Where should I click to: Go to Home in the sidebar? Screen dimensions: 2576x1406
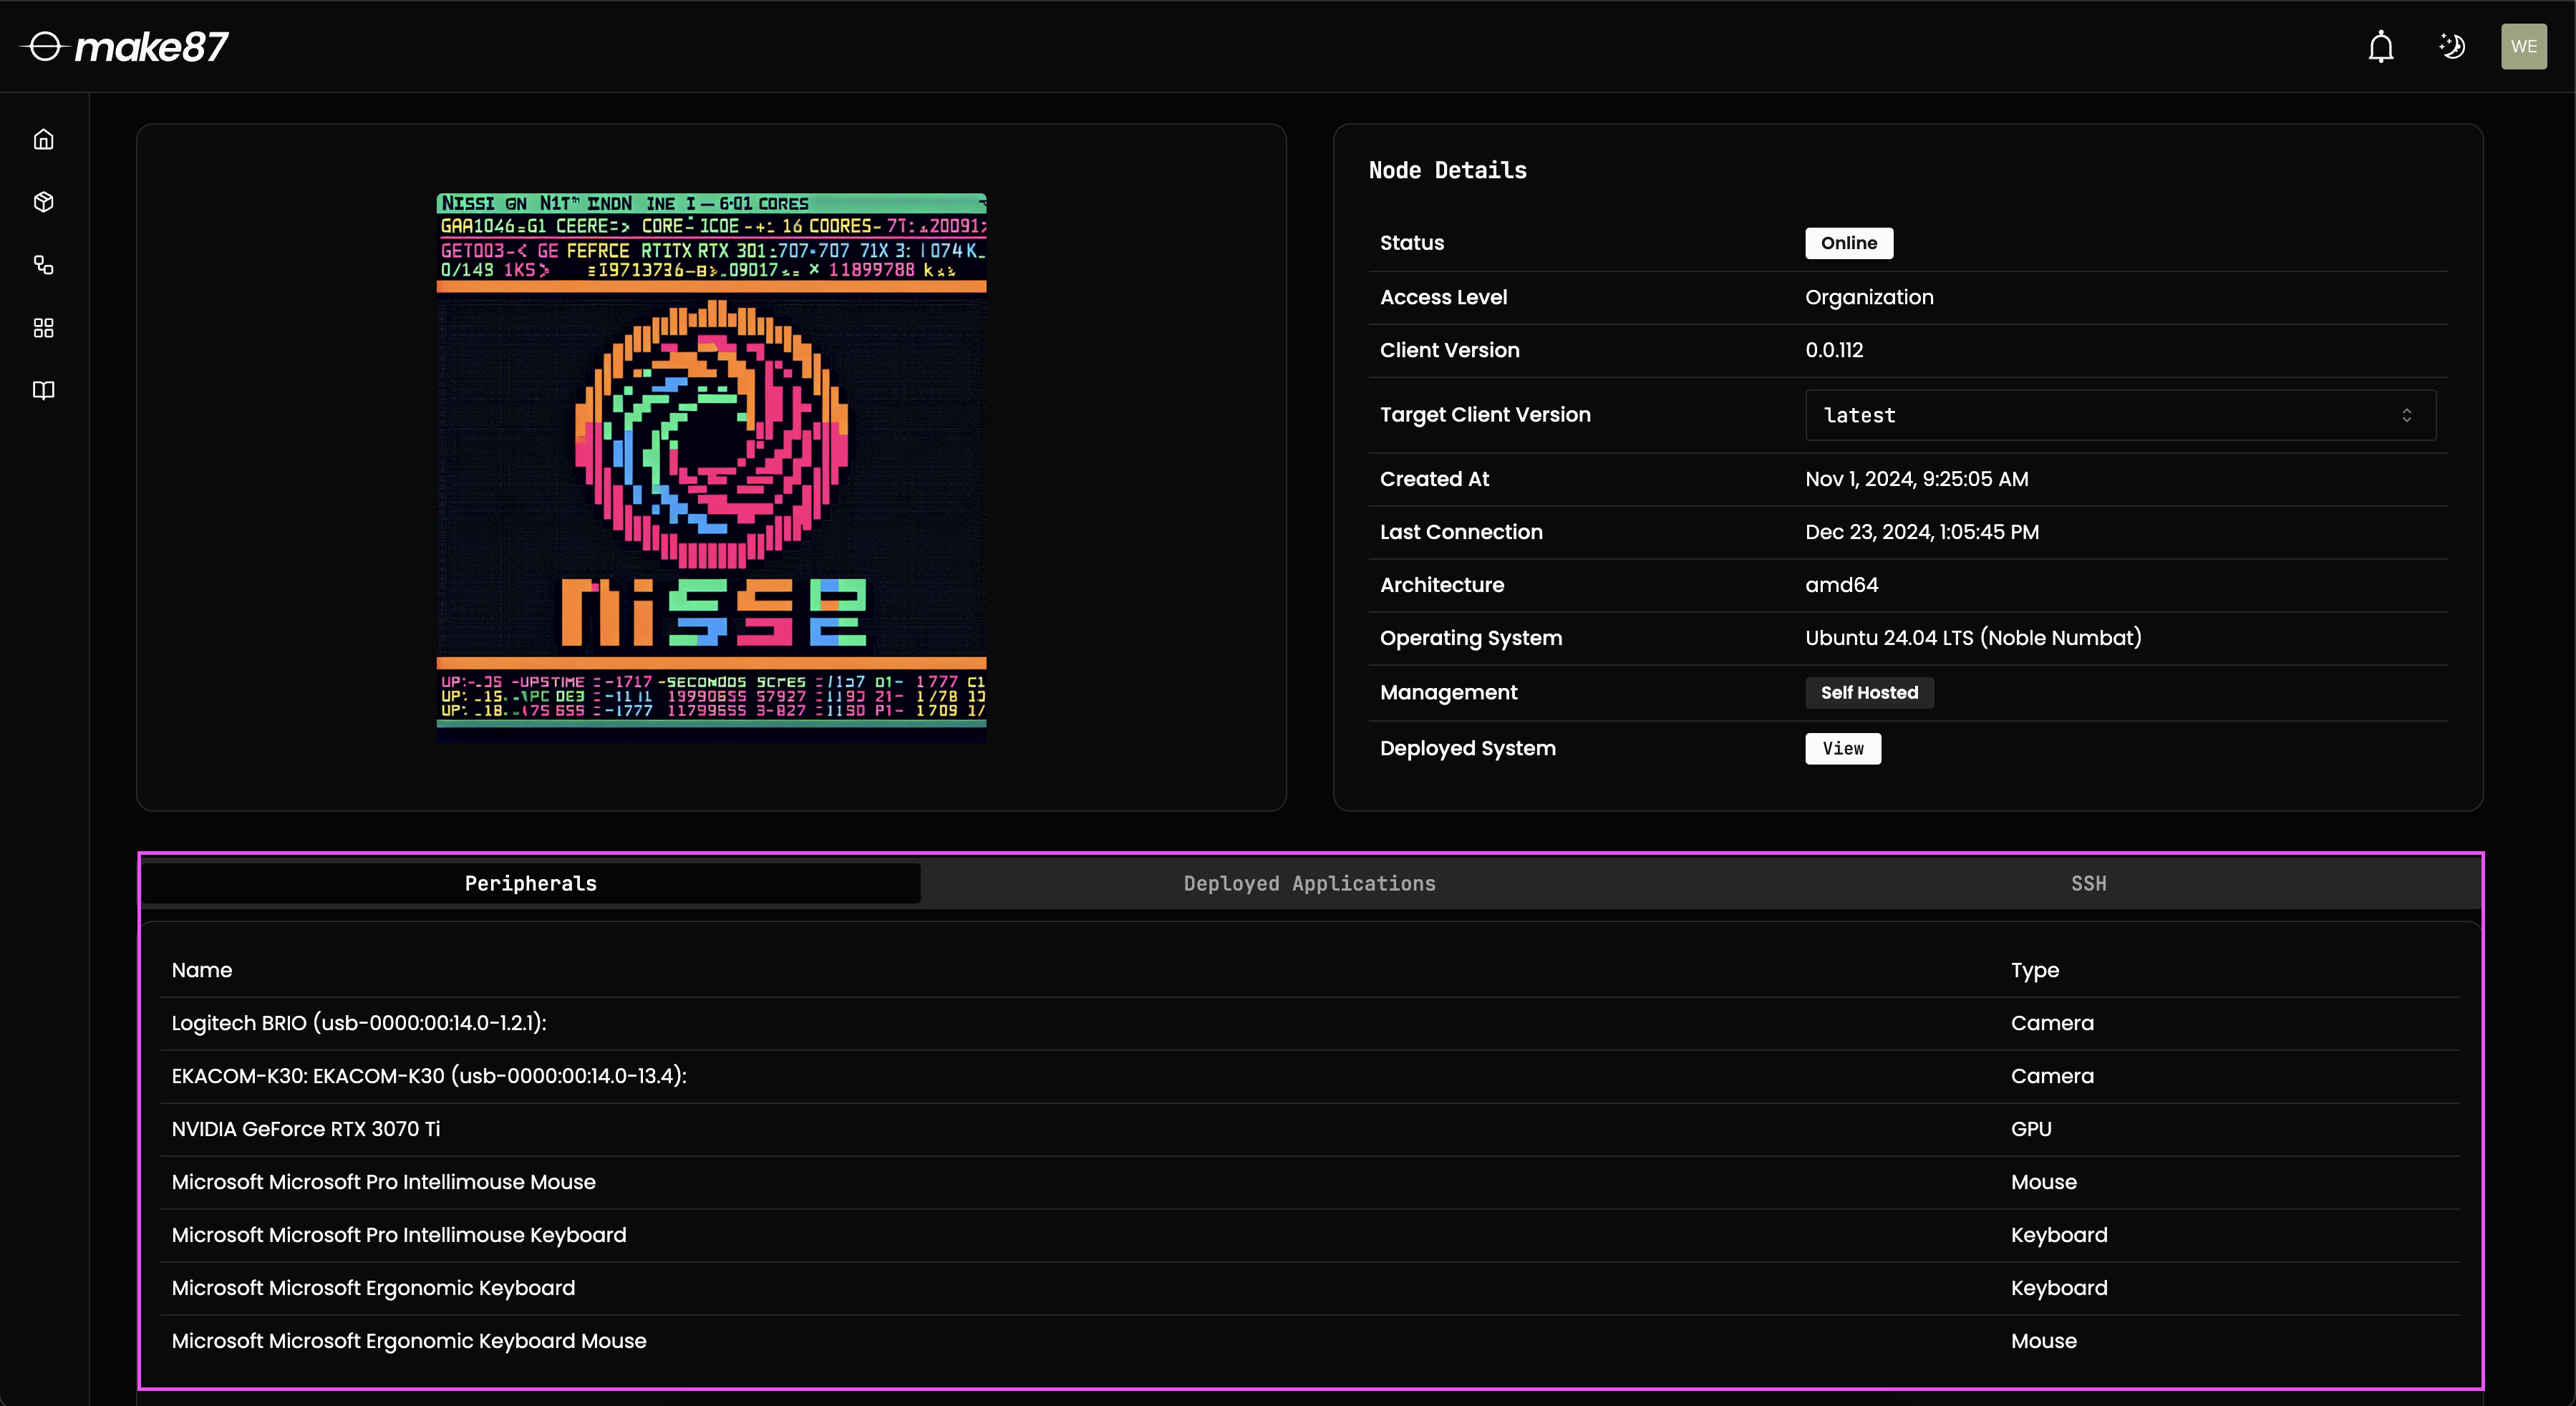pos(43,139)
